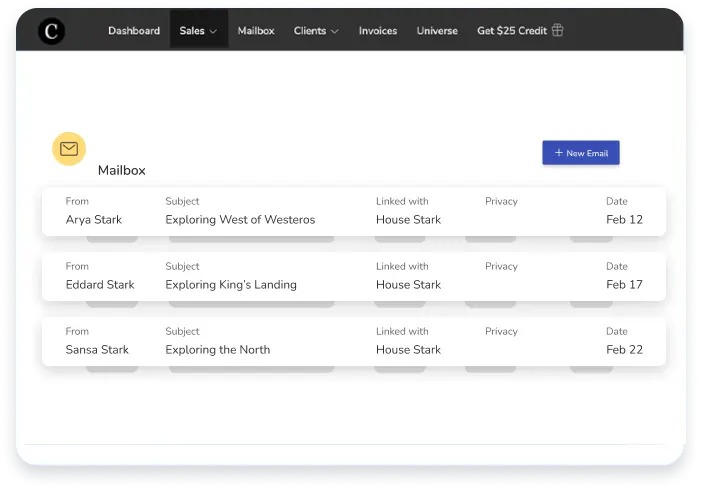Open the Clients dropdown in navigation
The image size is (701, 490).
pyautogui.click(x=316, y=31)
